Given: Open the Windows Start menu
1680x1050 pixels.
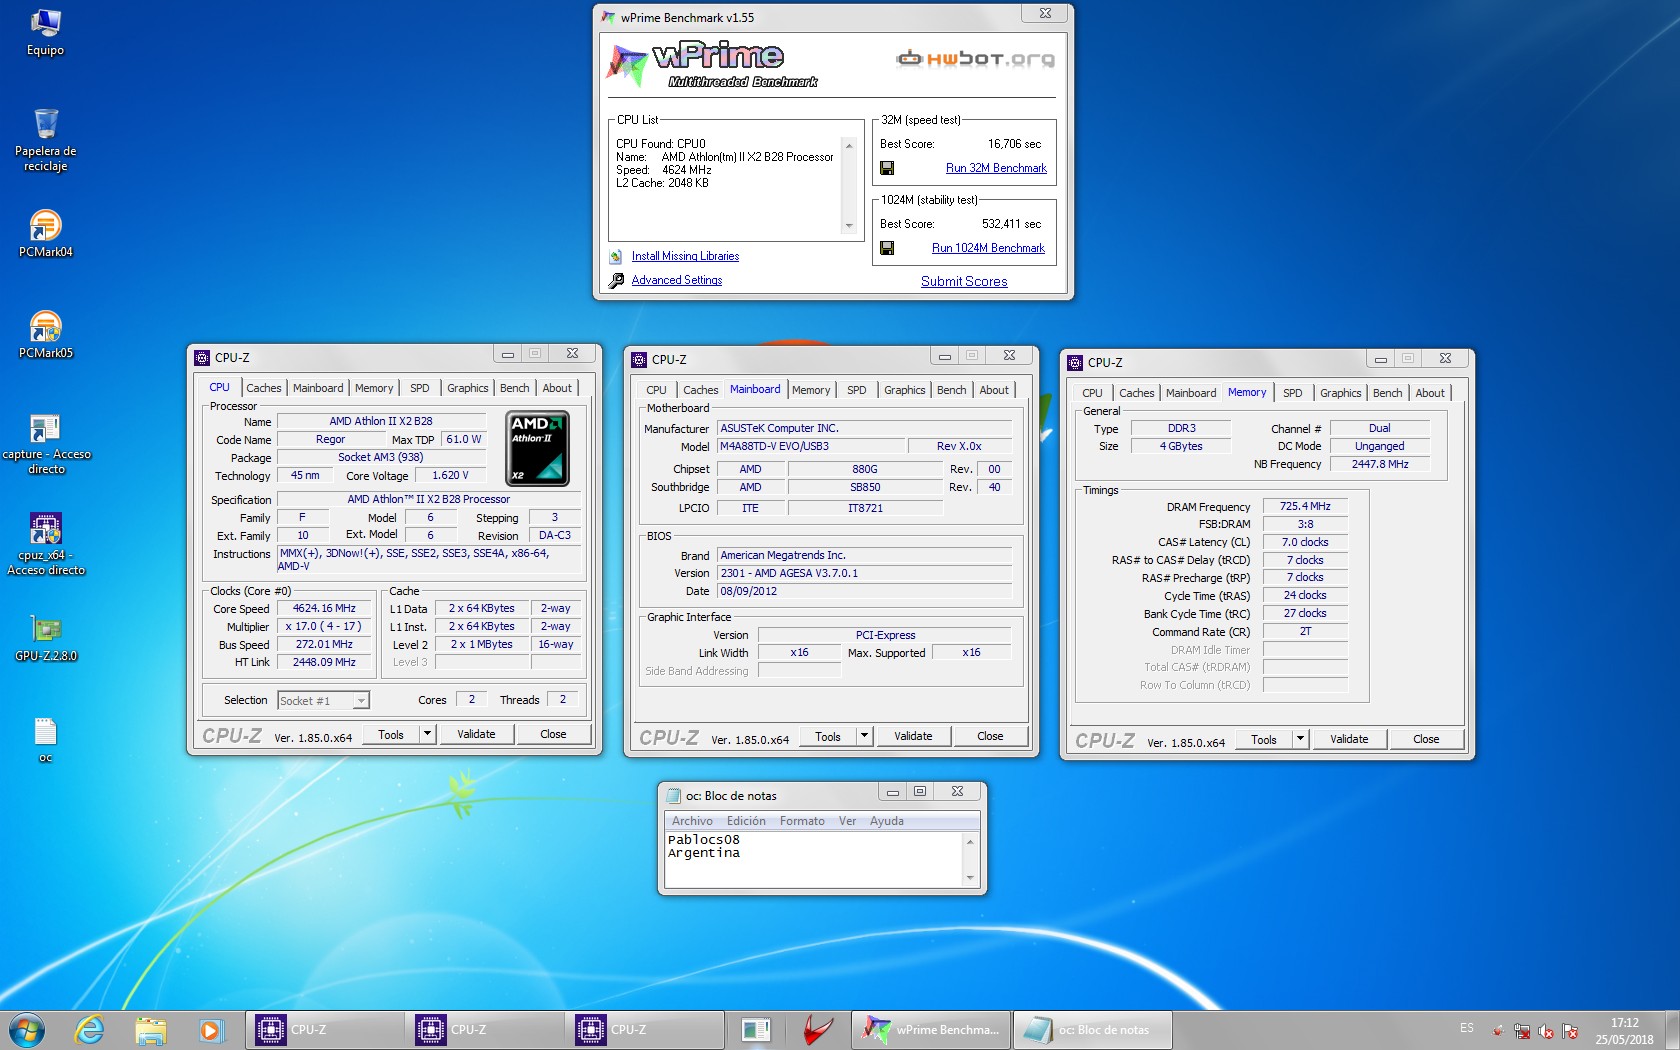Looking at the screenshot, I should click(27, 1030).
